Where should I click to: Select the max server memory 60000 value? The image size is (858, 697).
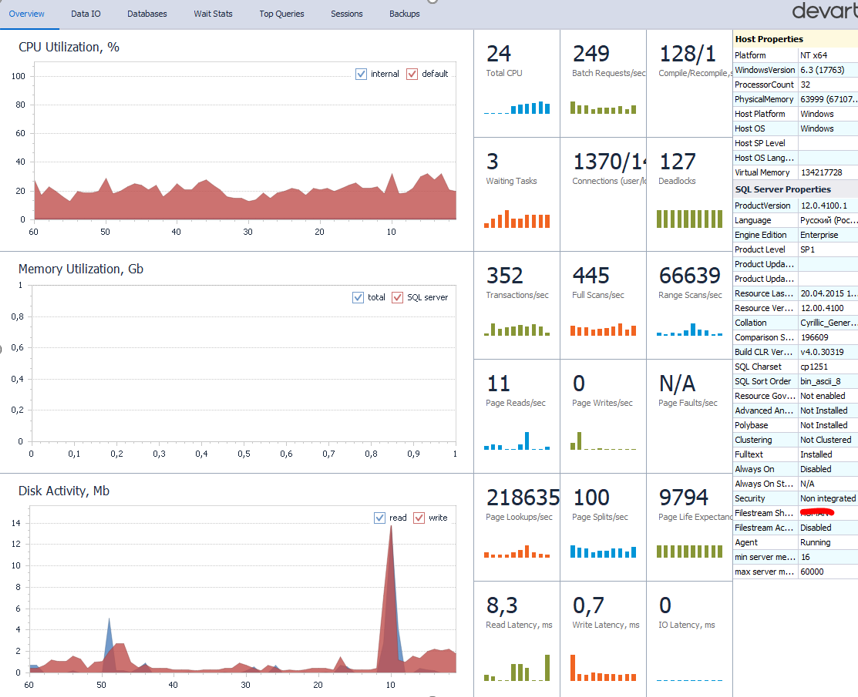click(811, 572)
